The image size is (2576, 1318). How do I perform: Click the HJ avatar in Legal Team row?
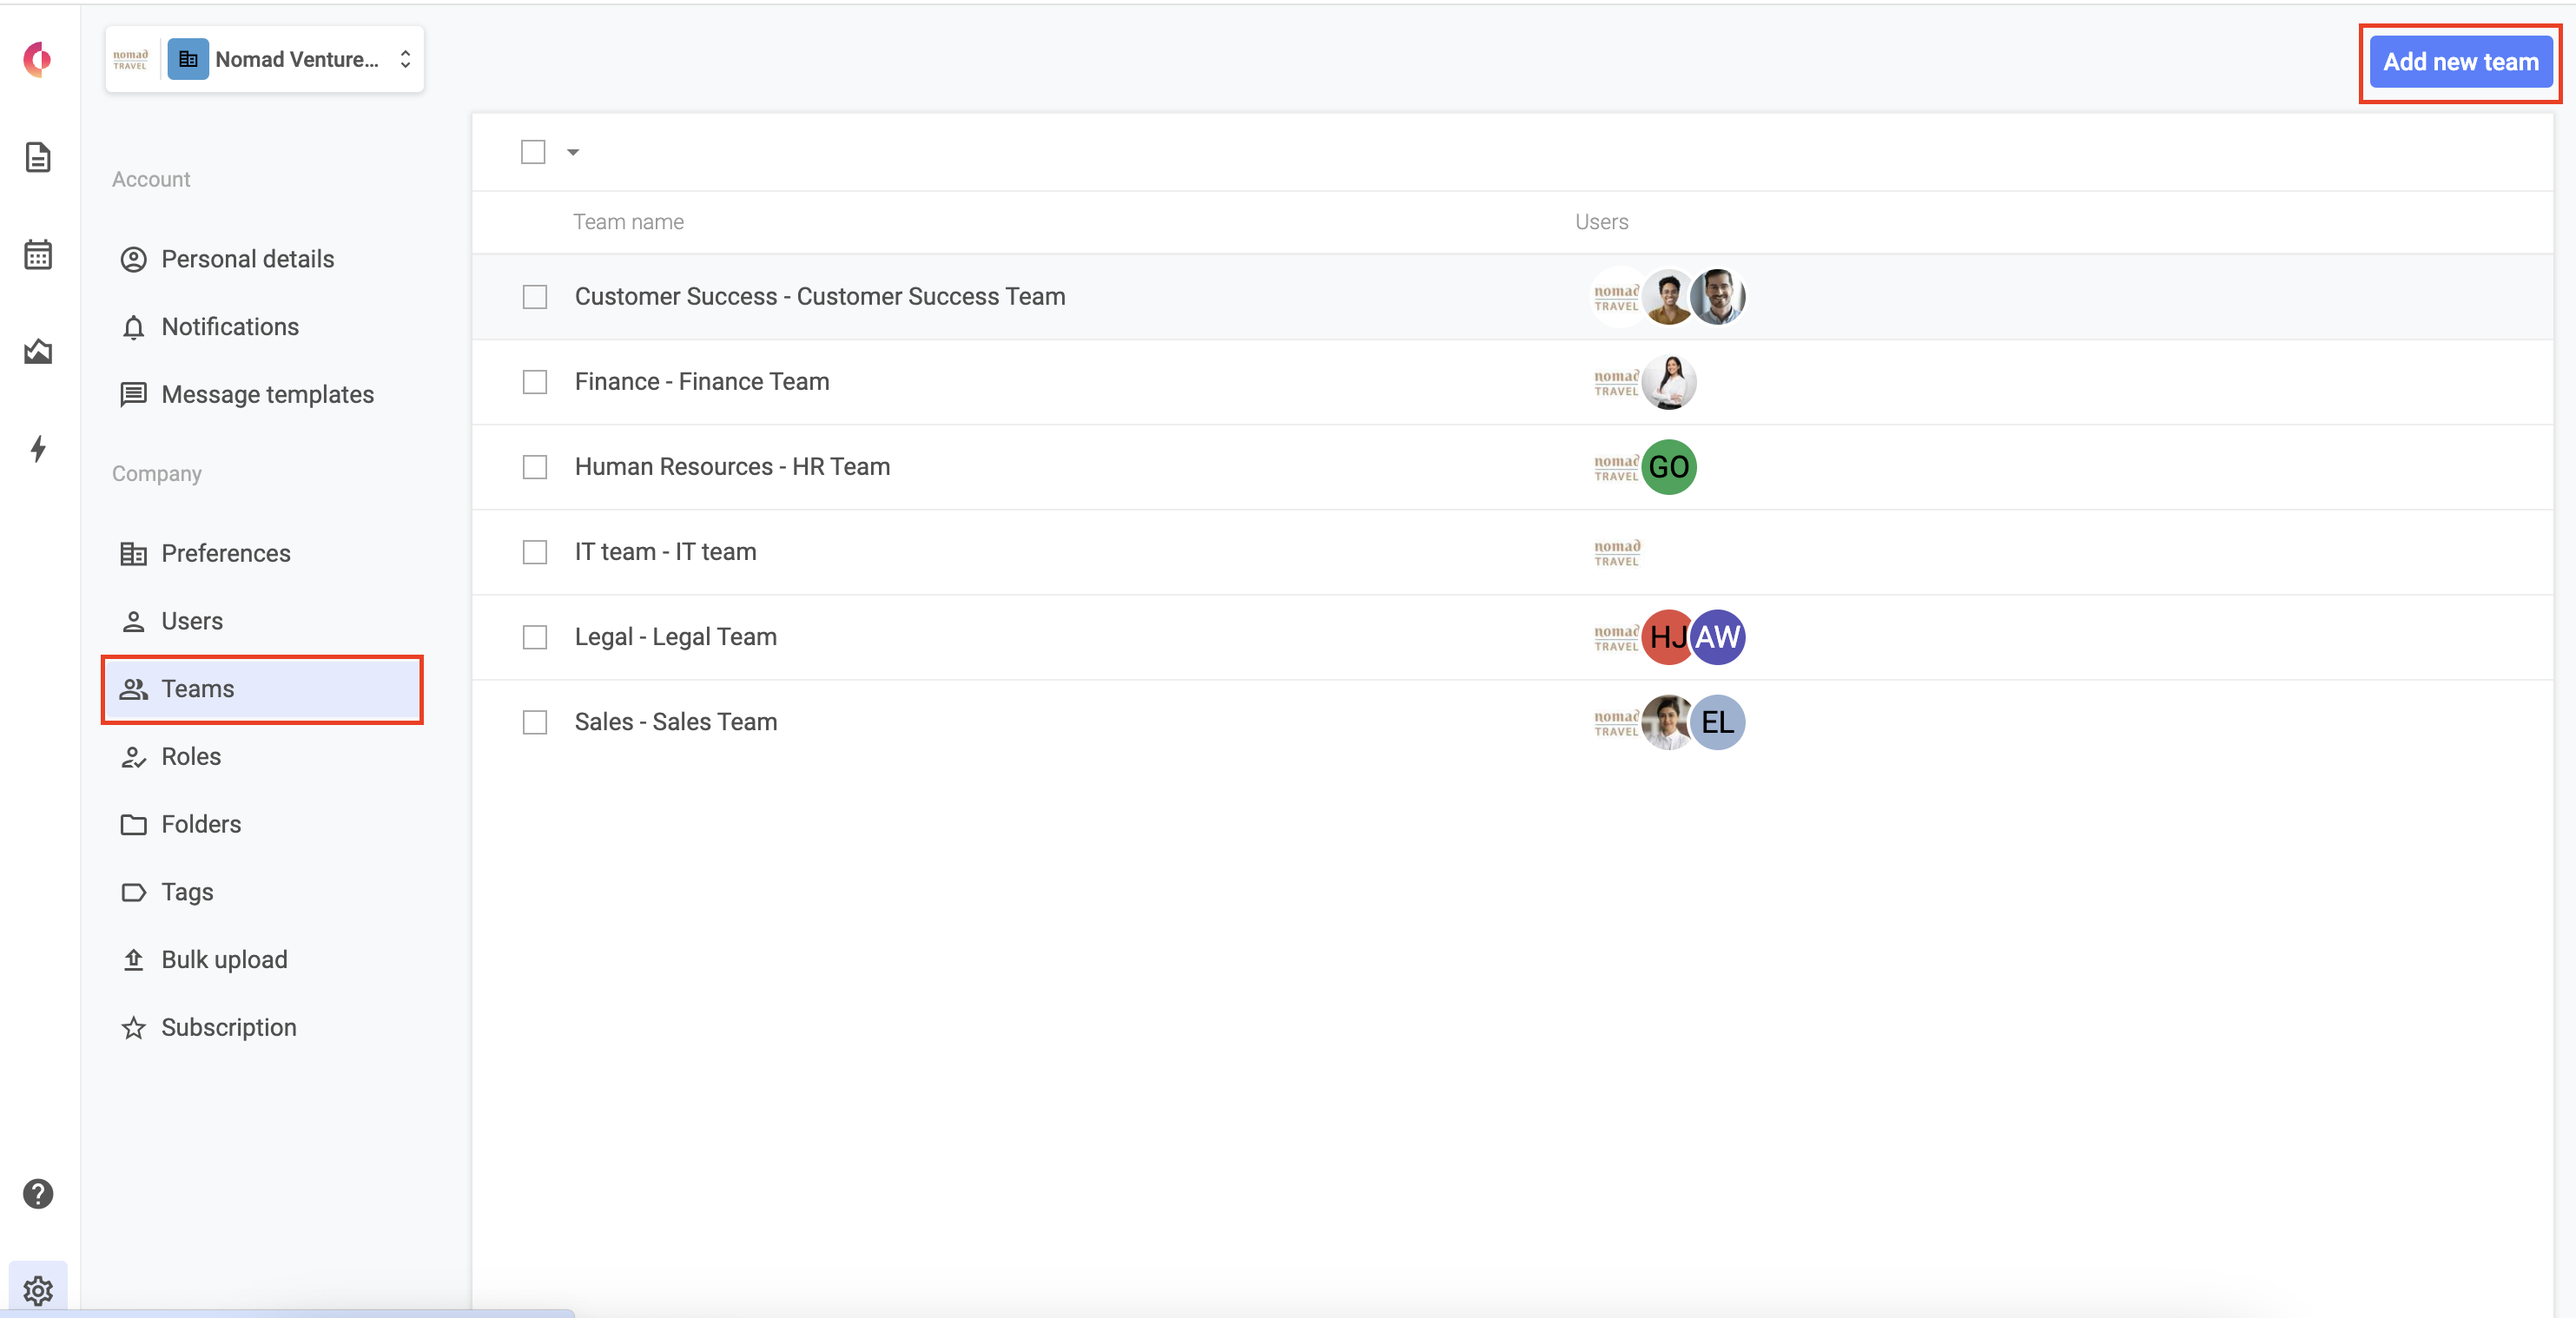[1667, 637]
